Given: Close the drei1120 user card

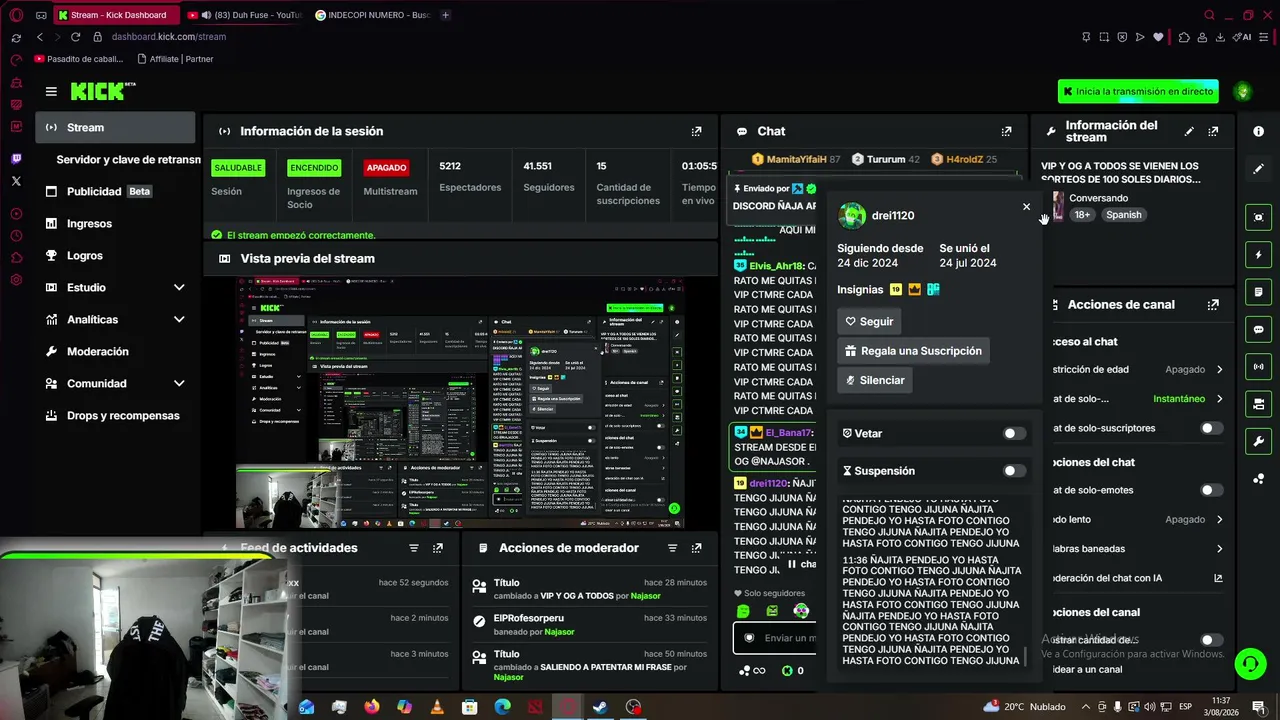Looking at the screenshot, I should (1026, 207).
